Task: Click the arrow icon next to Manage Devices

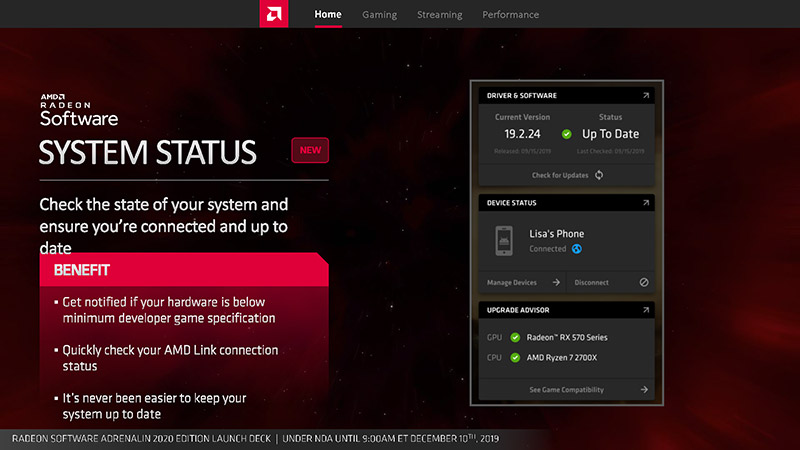Action: point(556,283)
